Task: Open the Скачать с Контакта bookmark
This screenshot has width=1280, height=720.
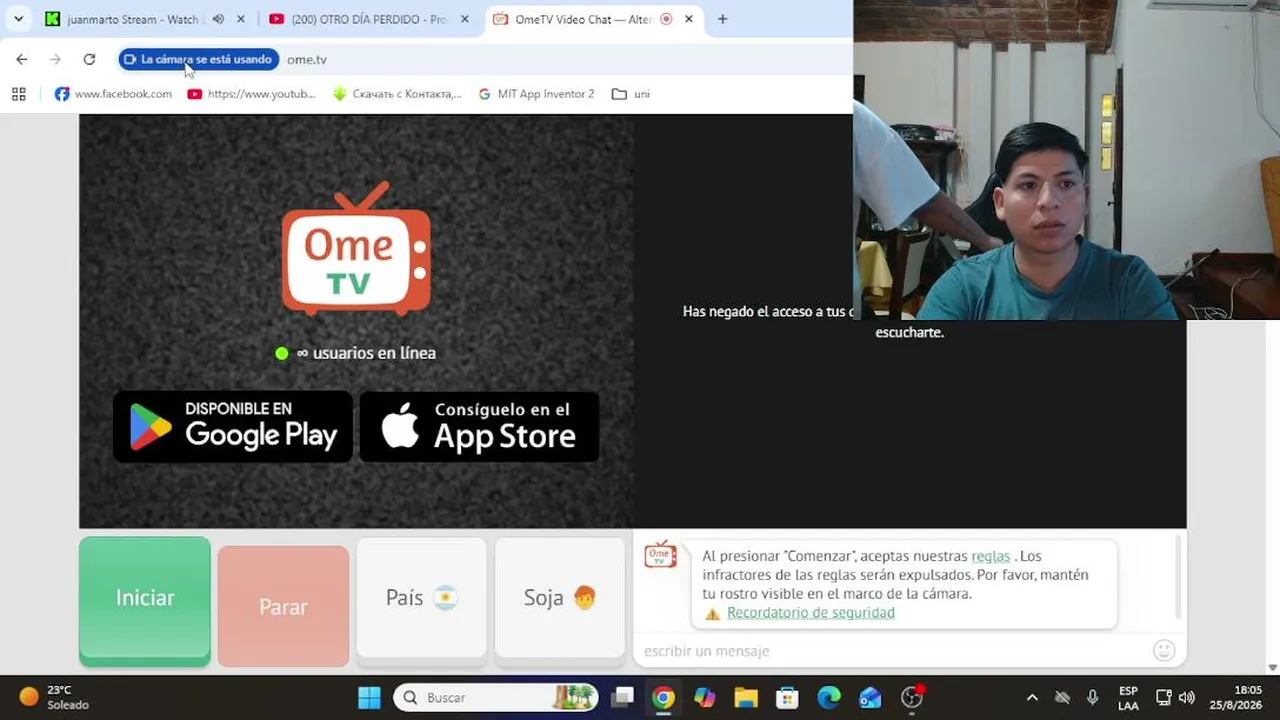Action: click(397, 94)
